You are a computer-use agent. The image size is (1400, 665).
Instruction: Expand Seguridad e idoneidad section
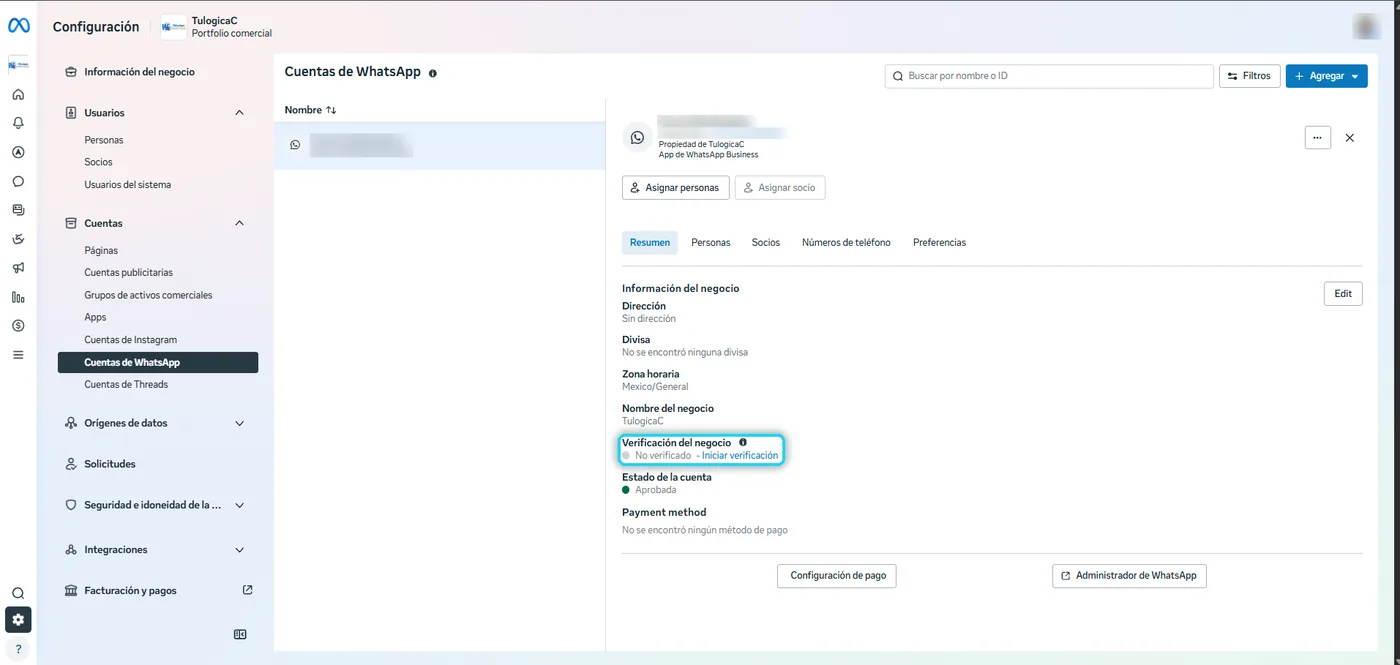click(x=239, y=505)
